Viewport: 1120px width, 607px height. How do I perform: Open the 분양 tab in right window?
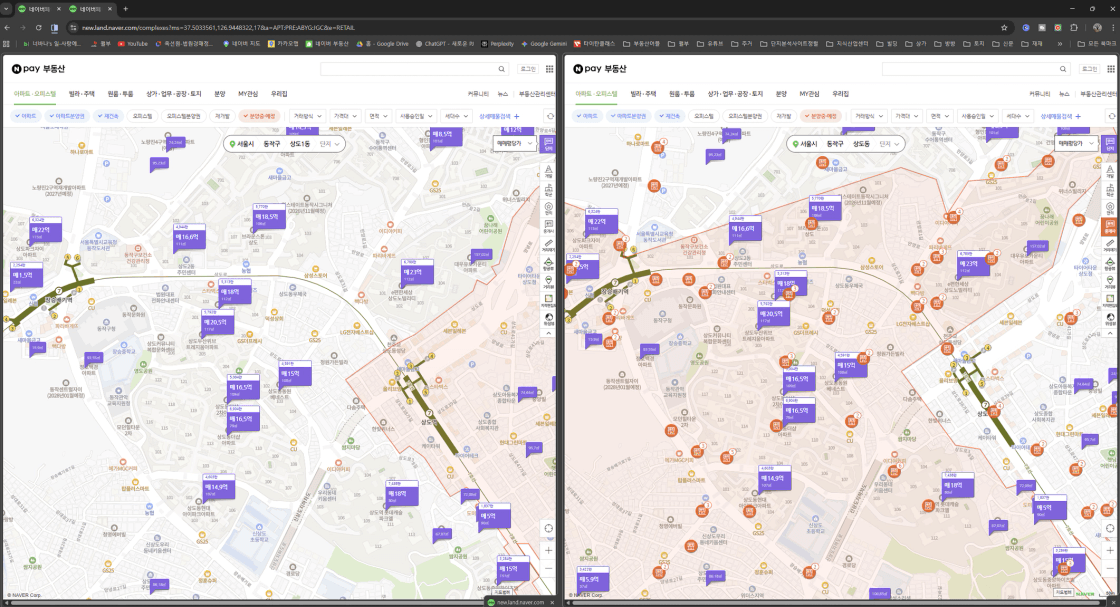pyautogui.click(x=781, y=93)
